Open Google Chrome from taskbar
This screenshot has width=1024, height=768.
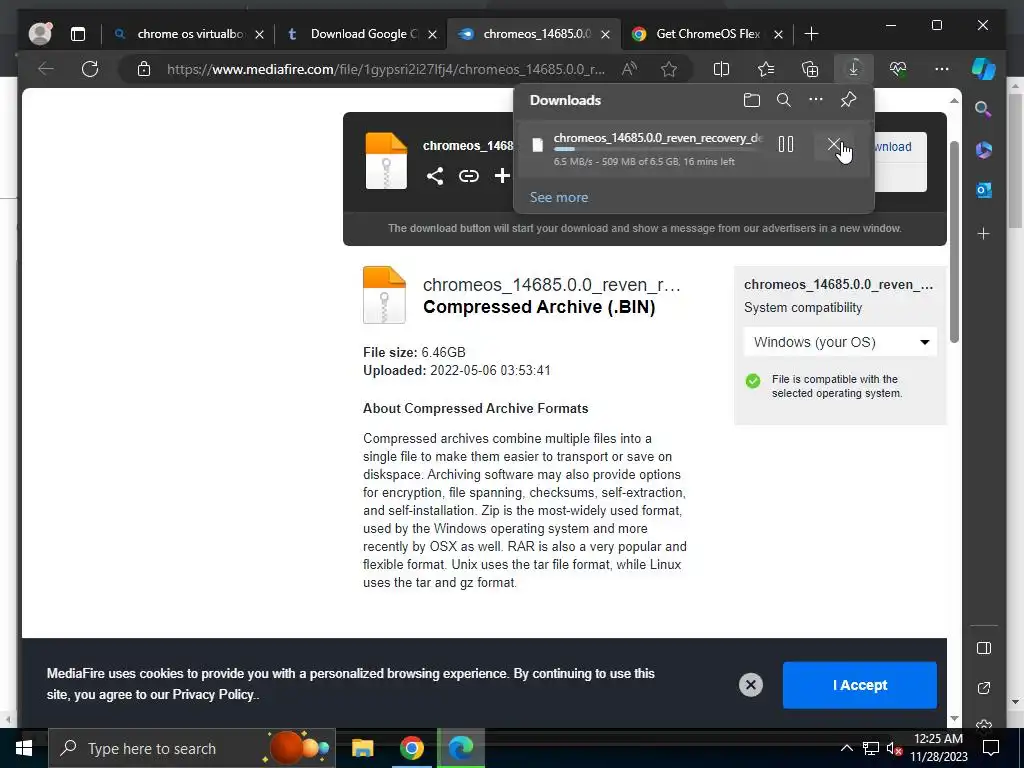click(411, 748)
